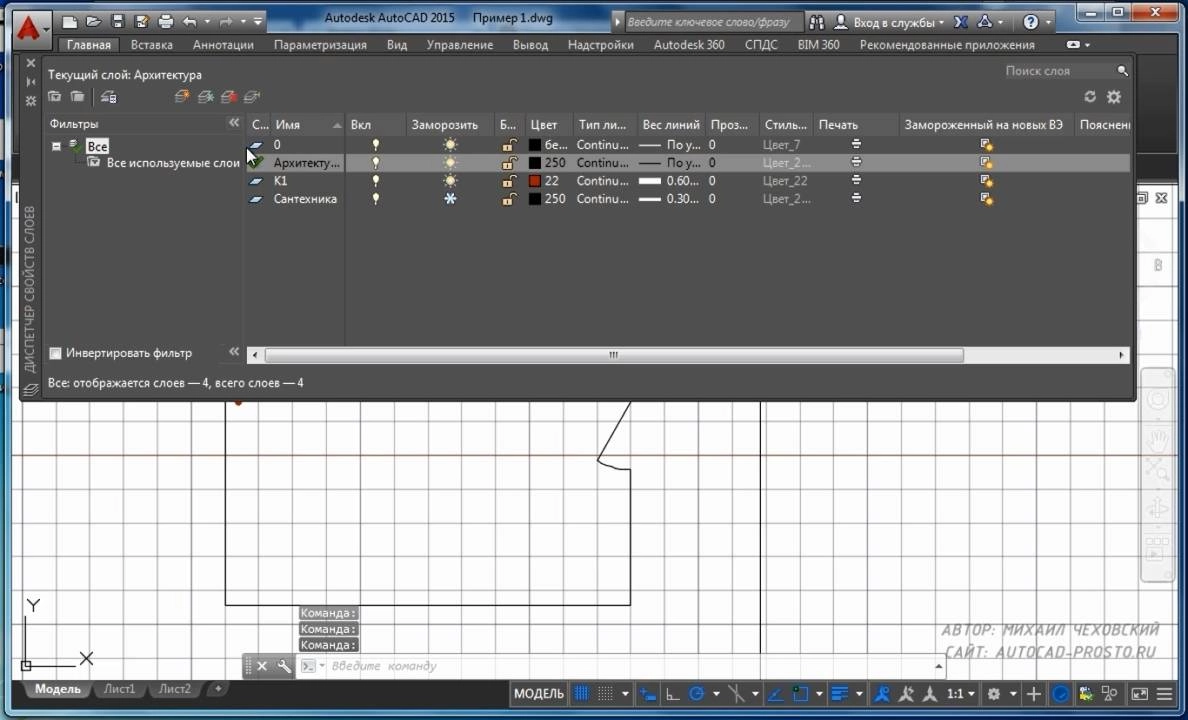Click the annotation scale visibility icon in status bar
The width and height of the screenshot is (1188, 720).
tap(882, 693)
